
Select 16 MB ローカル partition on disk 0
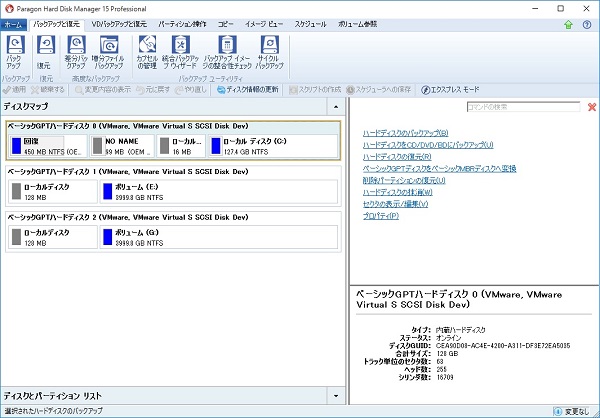point(181,146)
